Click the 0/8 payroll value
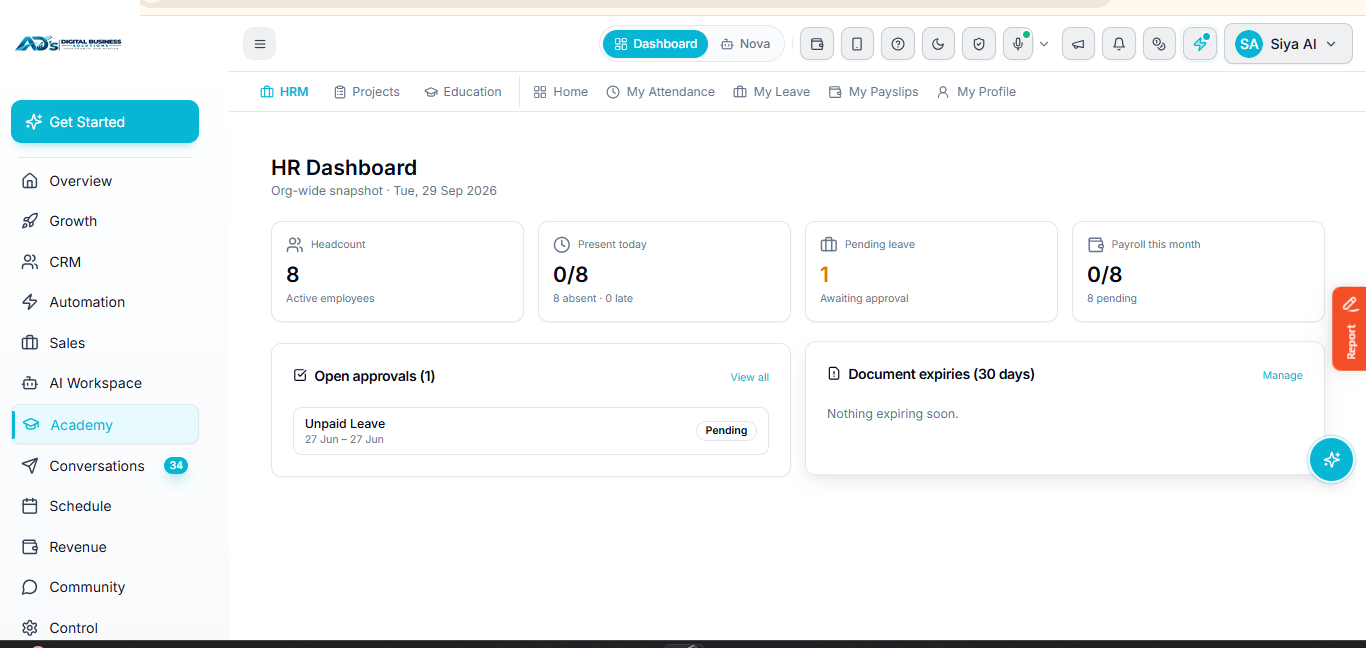The image size is (1366, 648). (x=1105, y=274)
